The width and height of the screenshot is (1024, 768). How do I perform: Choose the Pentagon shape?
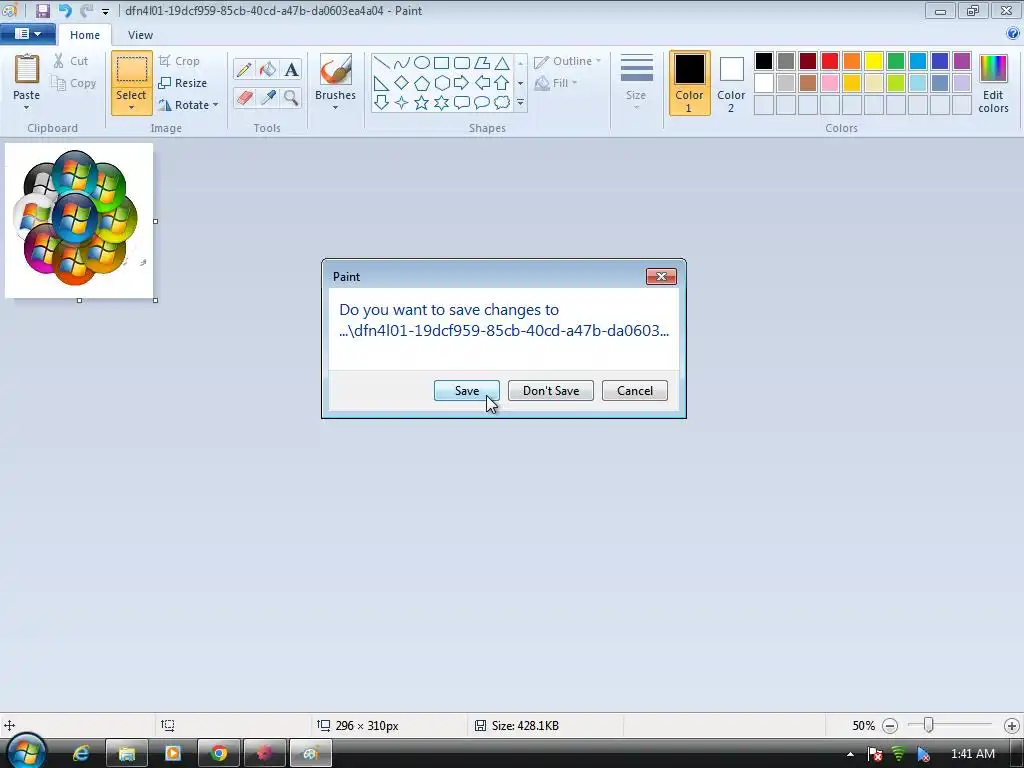pyautogui.click(x=422, y=83)
